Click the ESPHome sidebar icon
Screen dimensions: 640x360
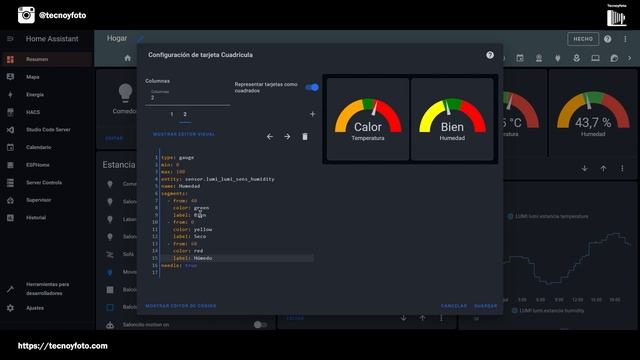(10, 165)
